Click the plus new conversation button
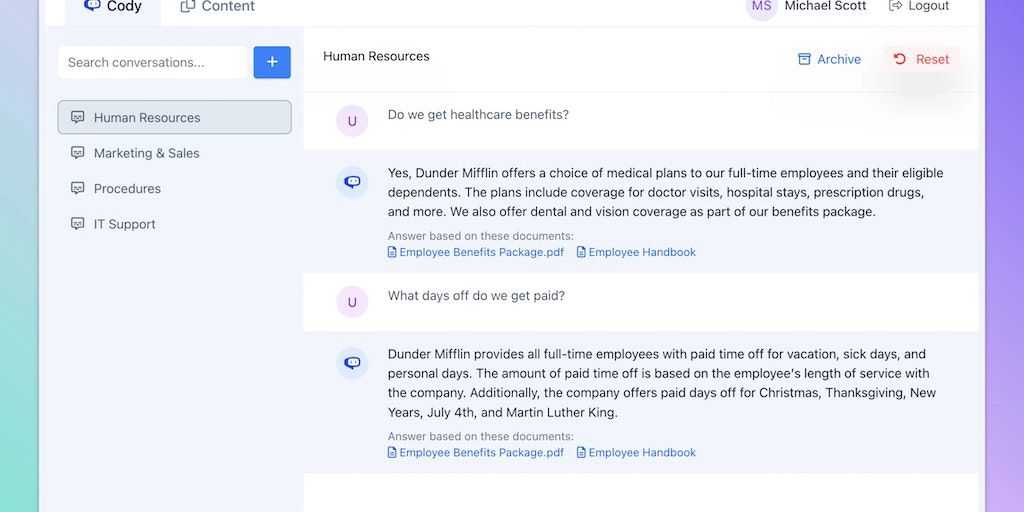 pos(272,62)
